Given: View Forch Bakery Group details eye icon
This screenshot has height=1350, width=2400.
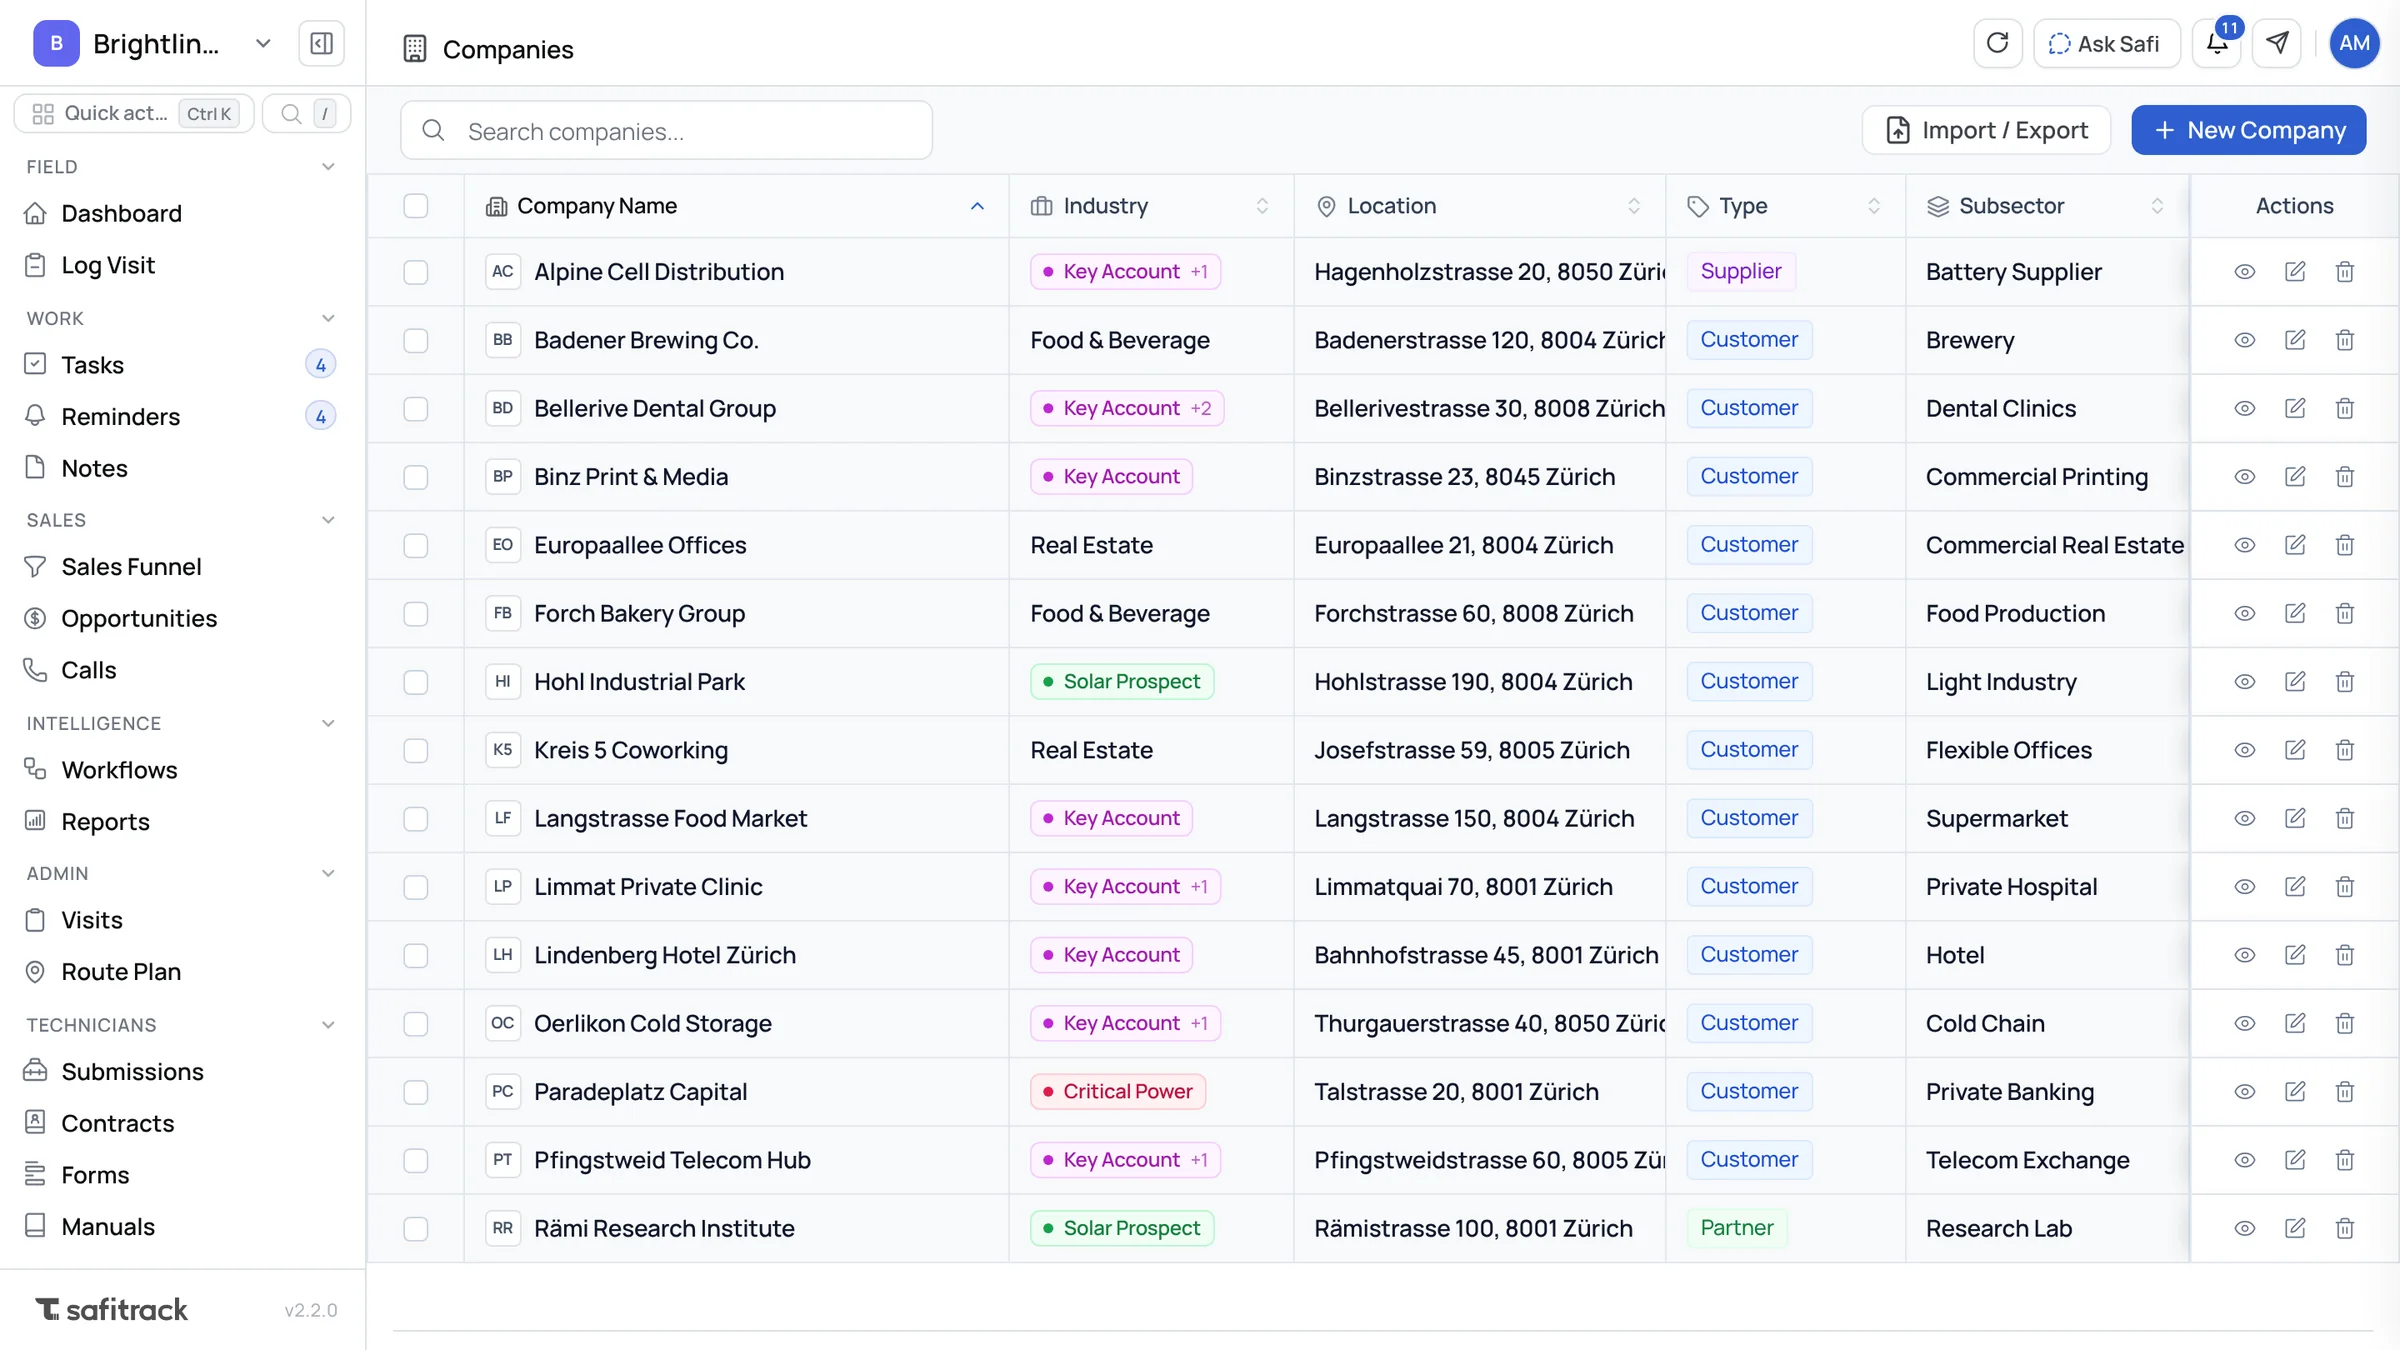Looking at the screenshot, I should (x=2245, y=613).
